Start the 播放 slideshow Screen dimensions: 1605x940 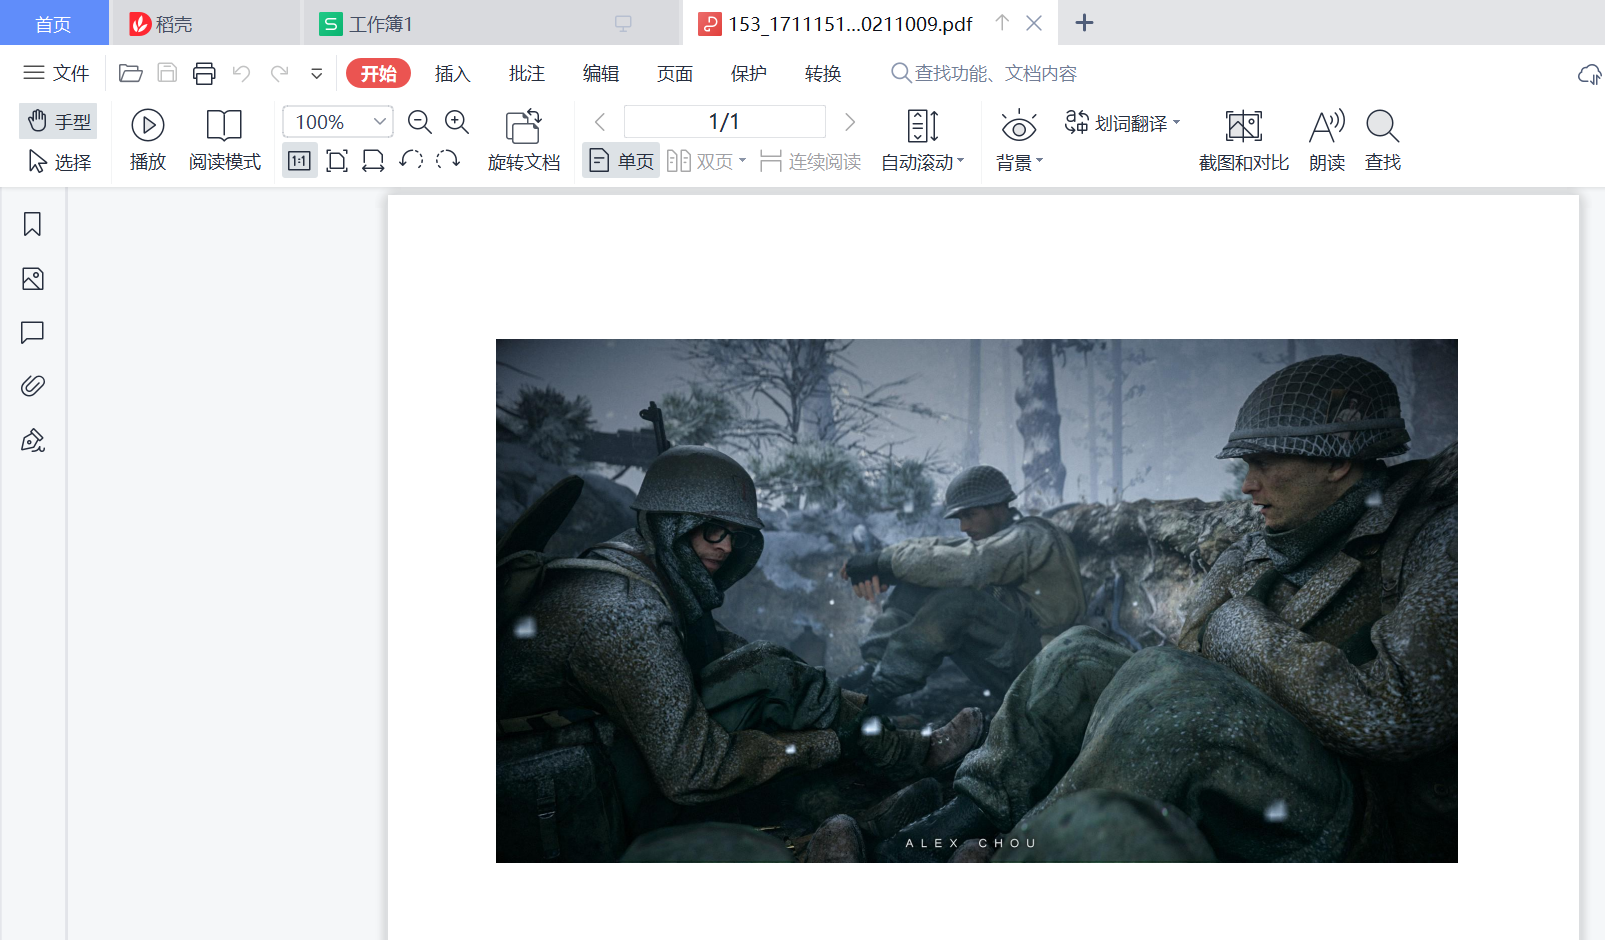pos(147,140)
